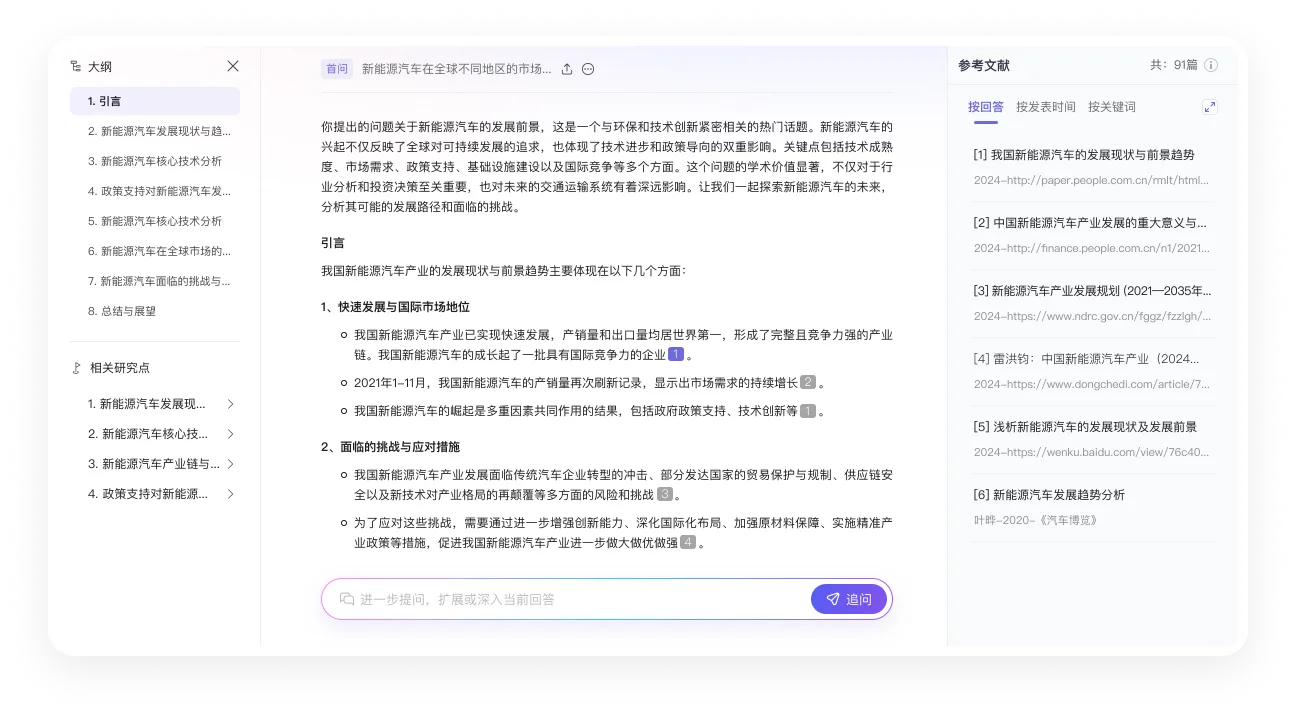Expand related topic 新能源汽车产业链与...
The image size is (1296, 716).
(231, 463)
